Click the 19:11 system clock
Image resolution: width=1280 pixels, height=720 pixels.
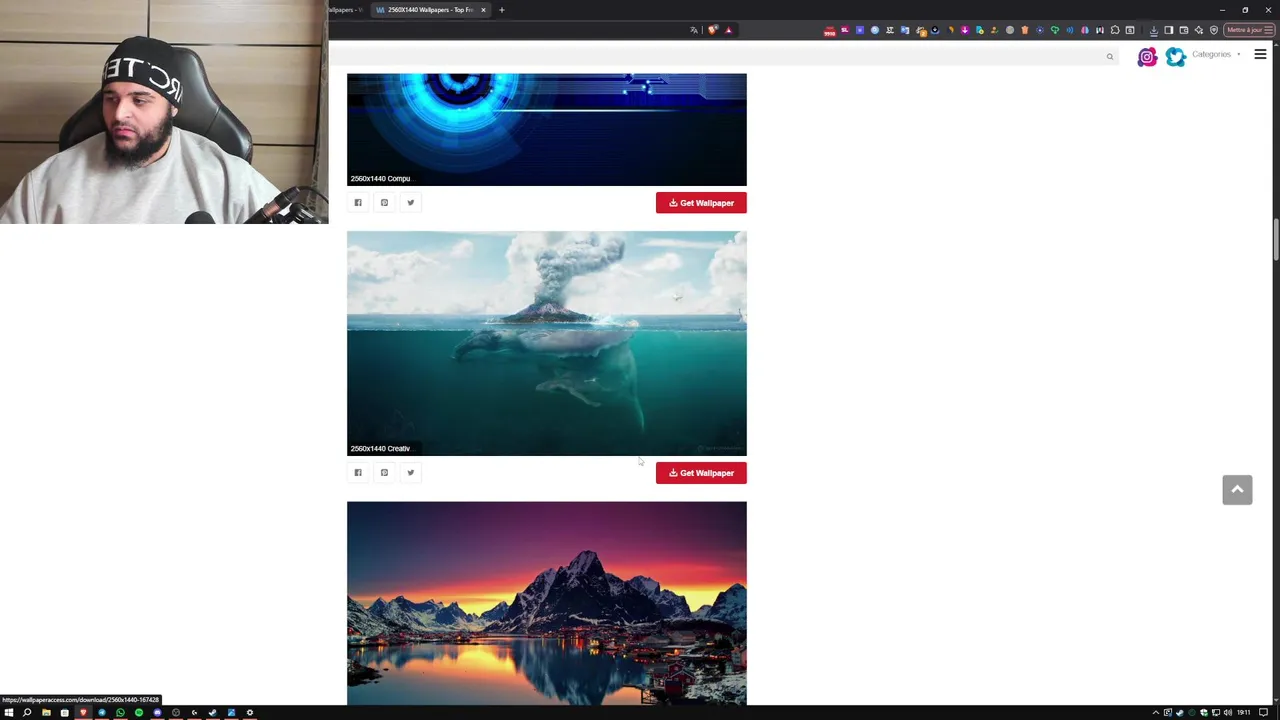point(1244,712)
